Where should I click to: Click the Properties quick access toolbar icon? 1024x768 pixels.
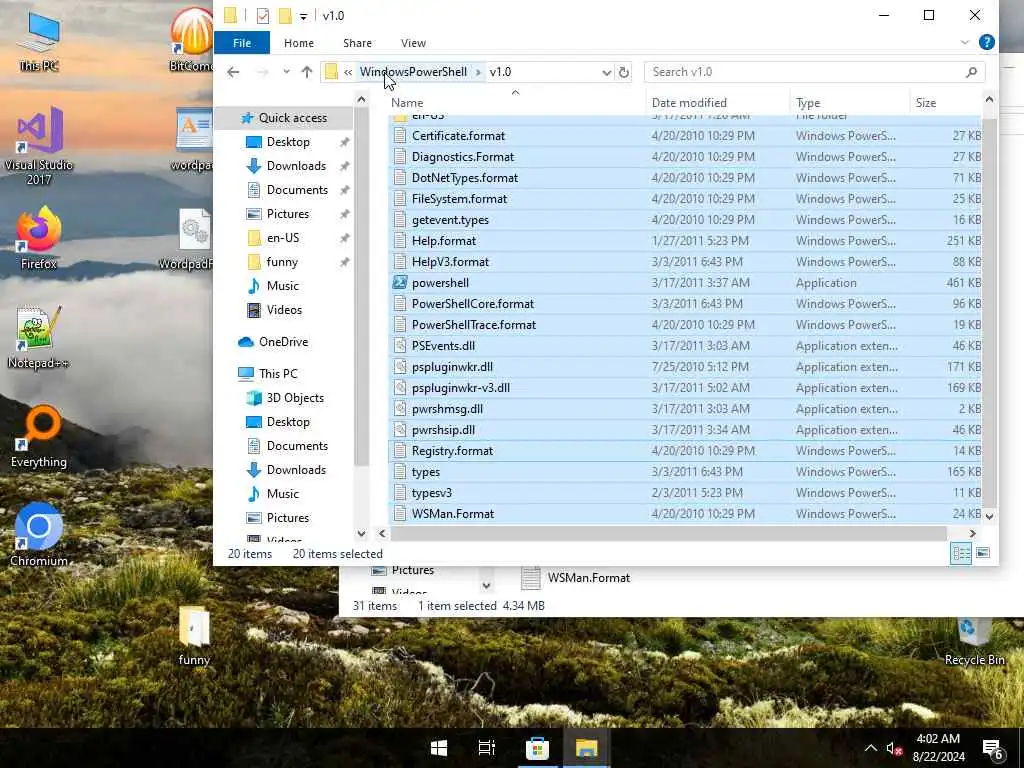click(x=263, y=16)
